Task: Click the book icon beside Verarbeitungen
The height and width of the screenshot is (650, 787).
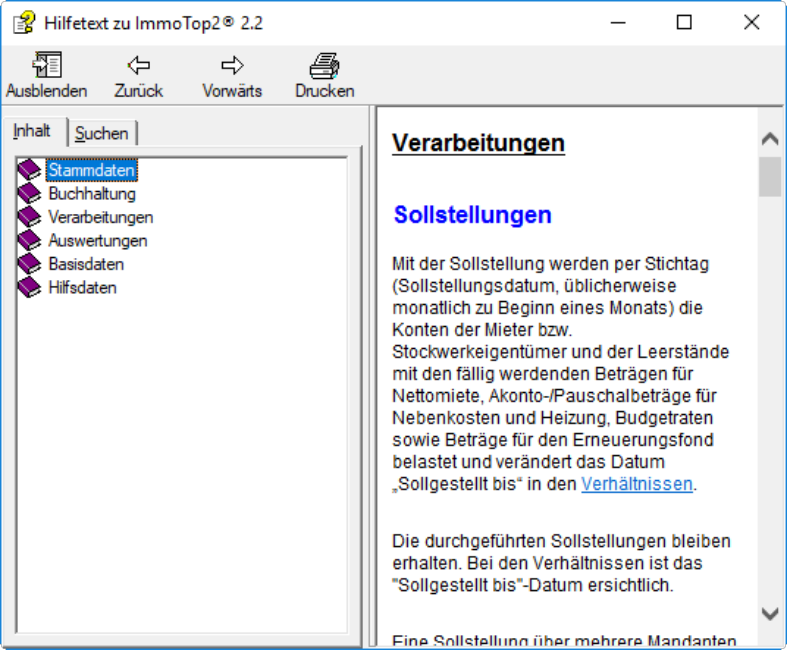Action: click(x=30, y=217)
